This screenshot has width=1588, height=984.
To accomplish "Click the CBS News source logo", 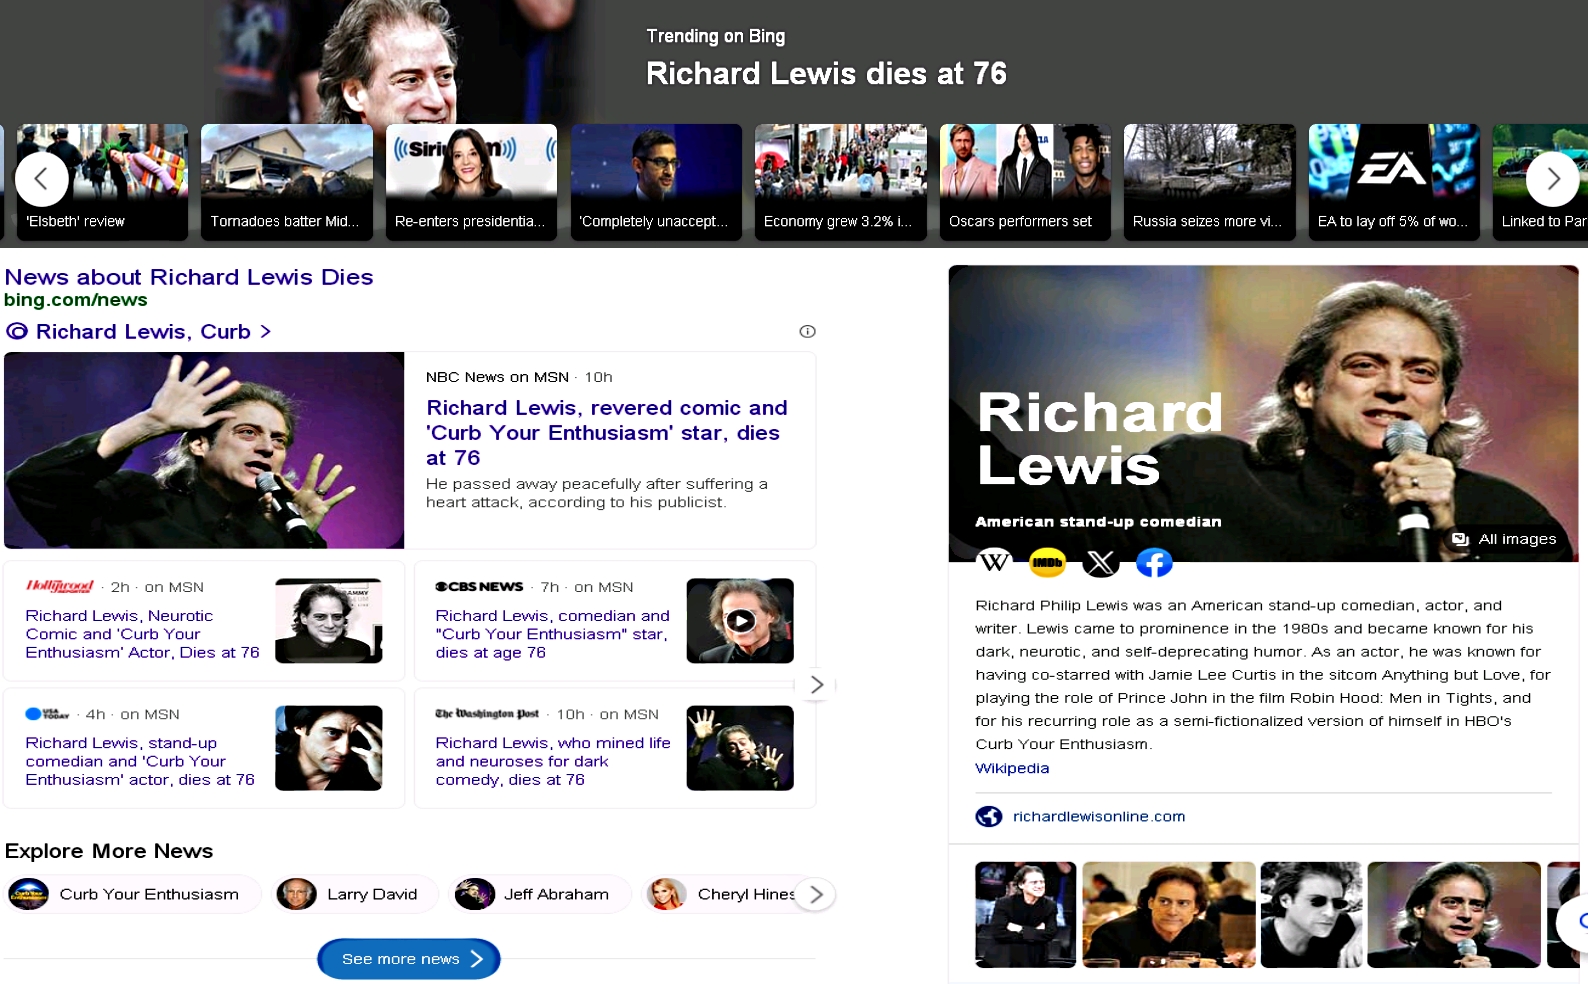I will tap(479, 587).
